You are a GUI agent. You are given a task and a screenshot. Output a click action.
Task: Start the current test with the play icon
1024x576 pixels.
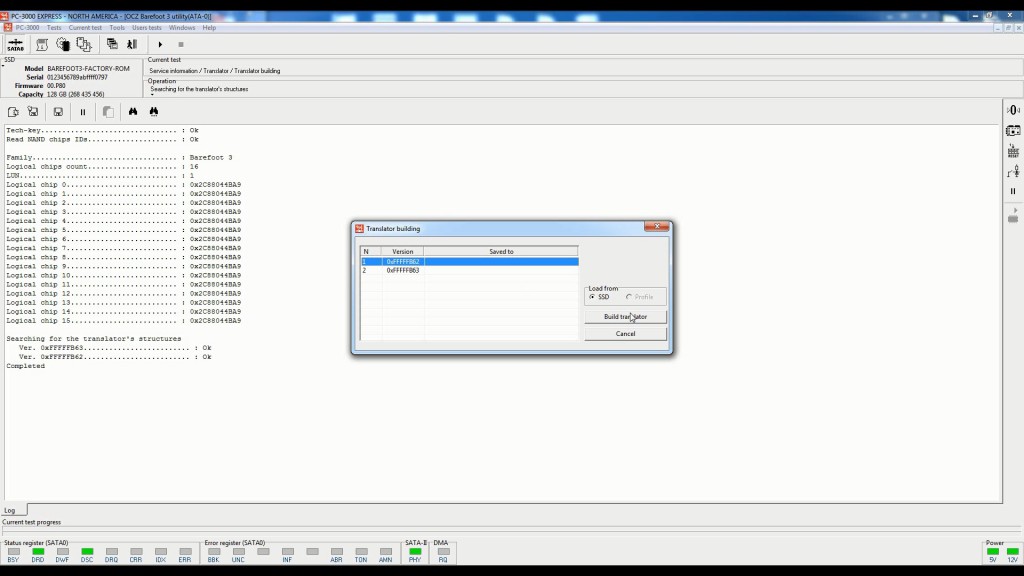[x=160, y=44]
